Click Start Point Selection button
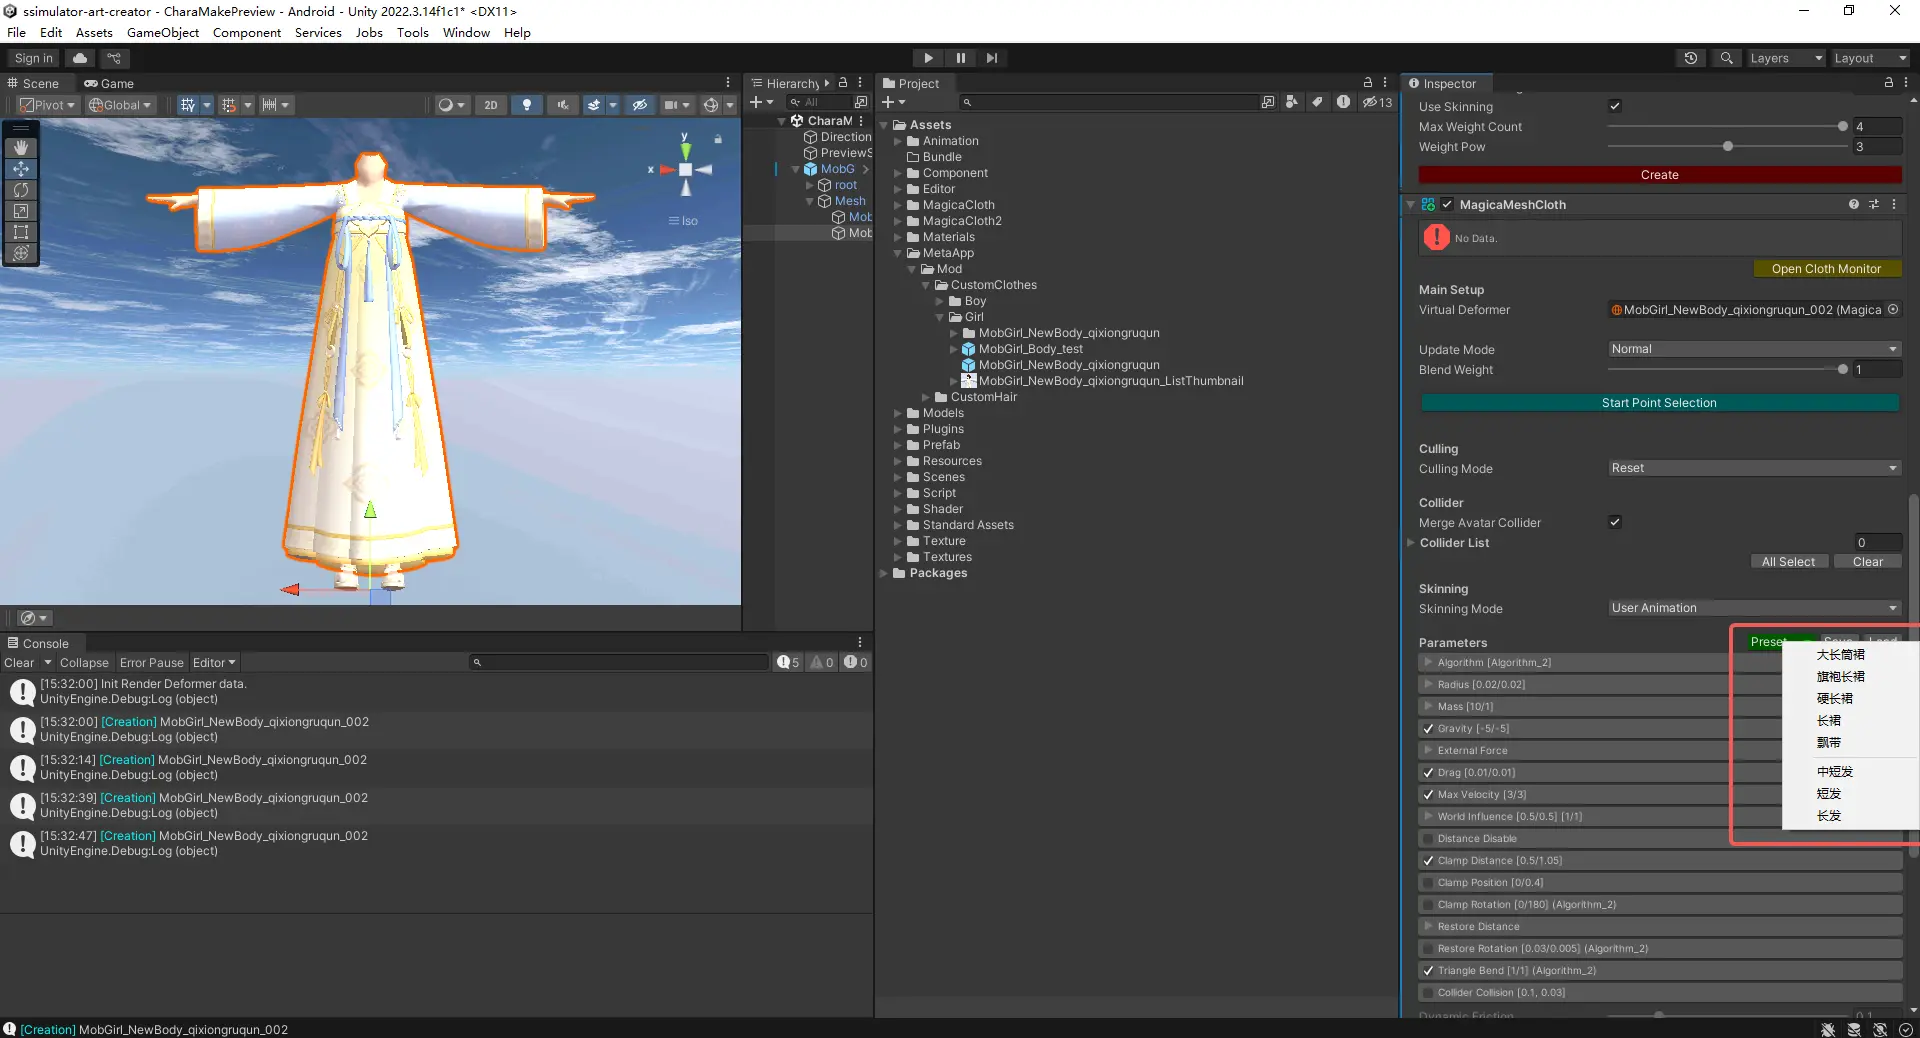The width and height of the screenshot is (1920, 1038). [1659, 403]
